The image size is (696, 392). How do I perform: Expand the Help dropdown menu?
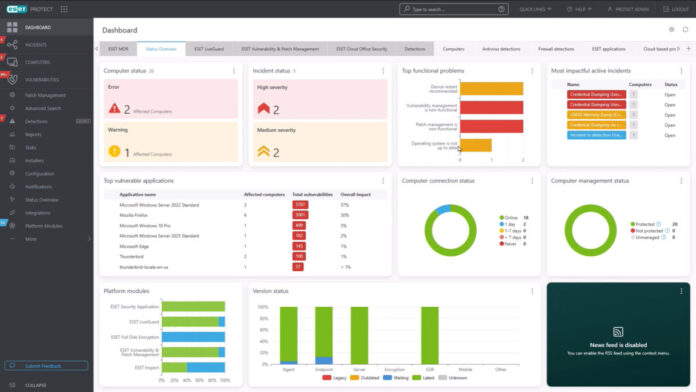[x=579, y=9]
